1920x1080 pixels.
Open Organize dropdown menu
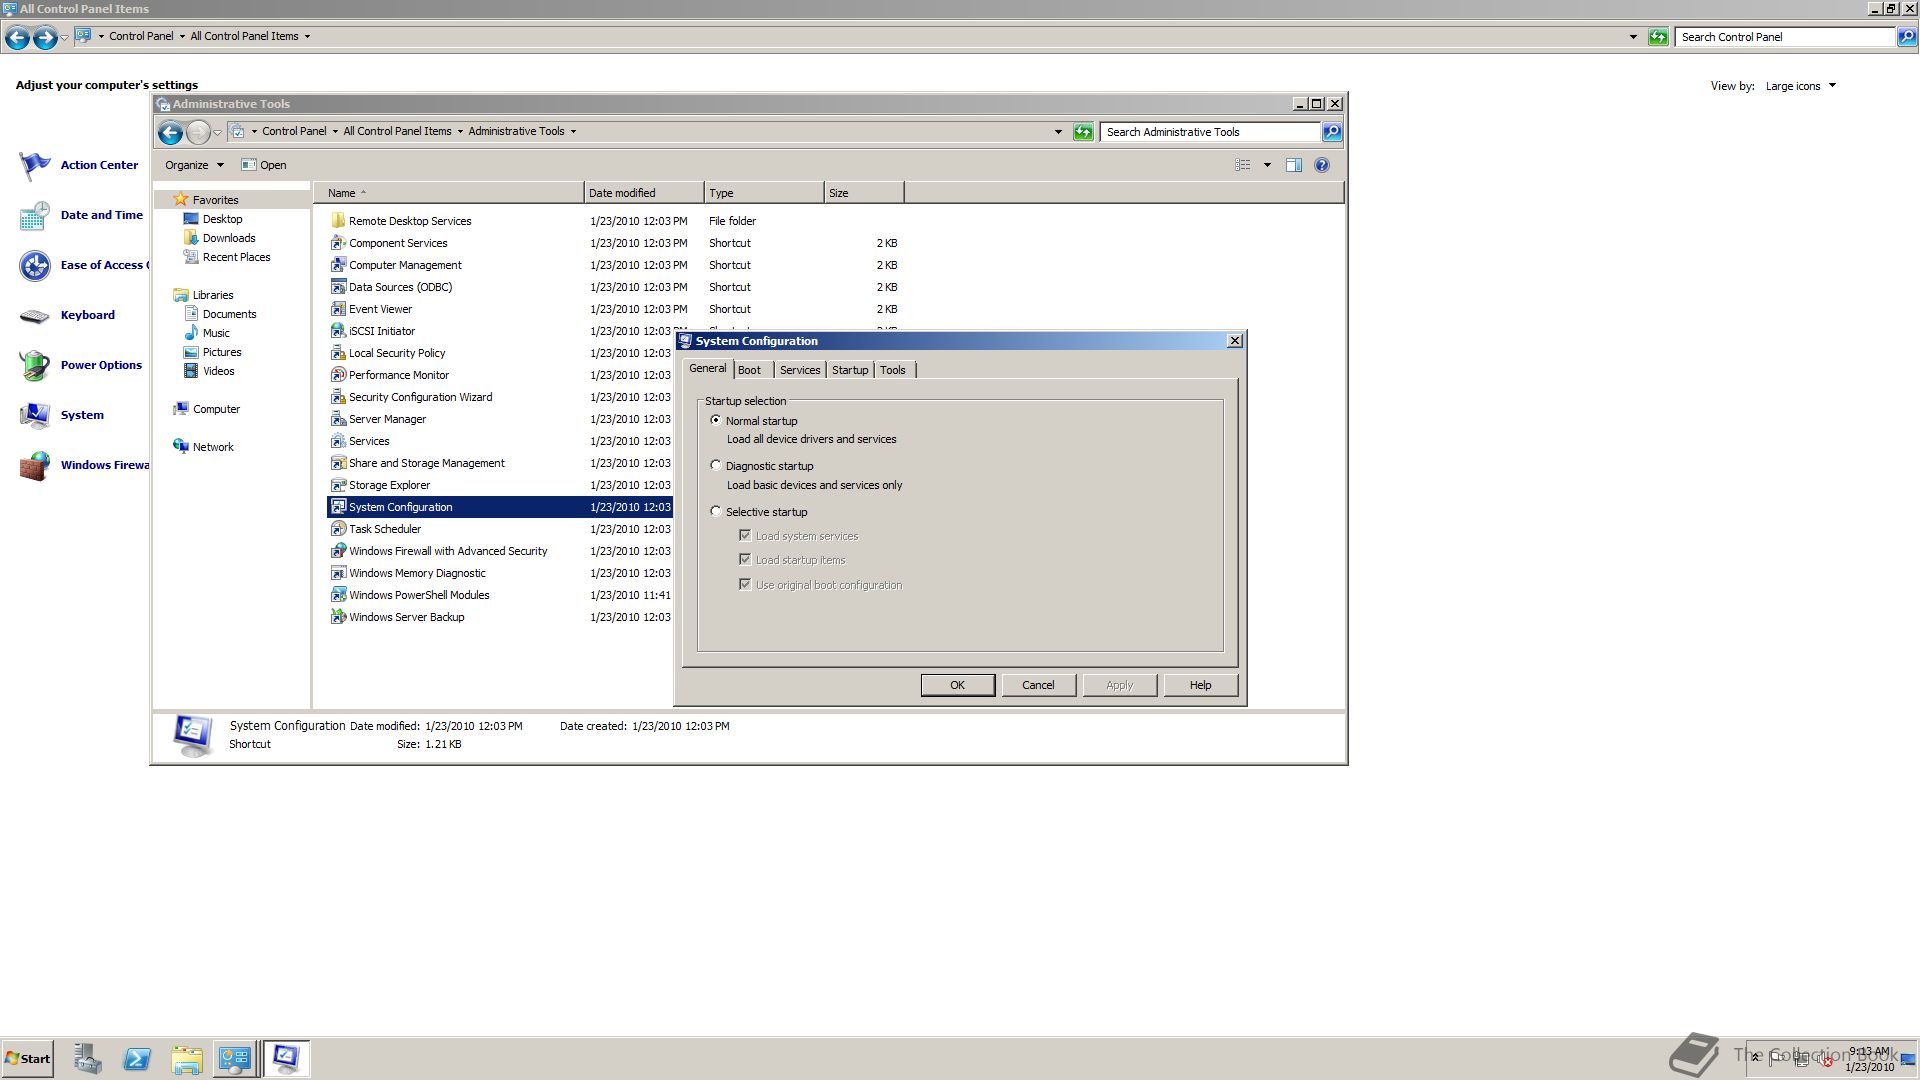click(194, 165)
